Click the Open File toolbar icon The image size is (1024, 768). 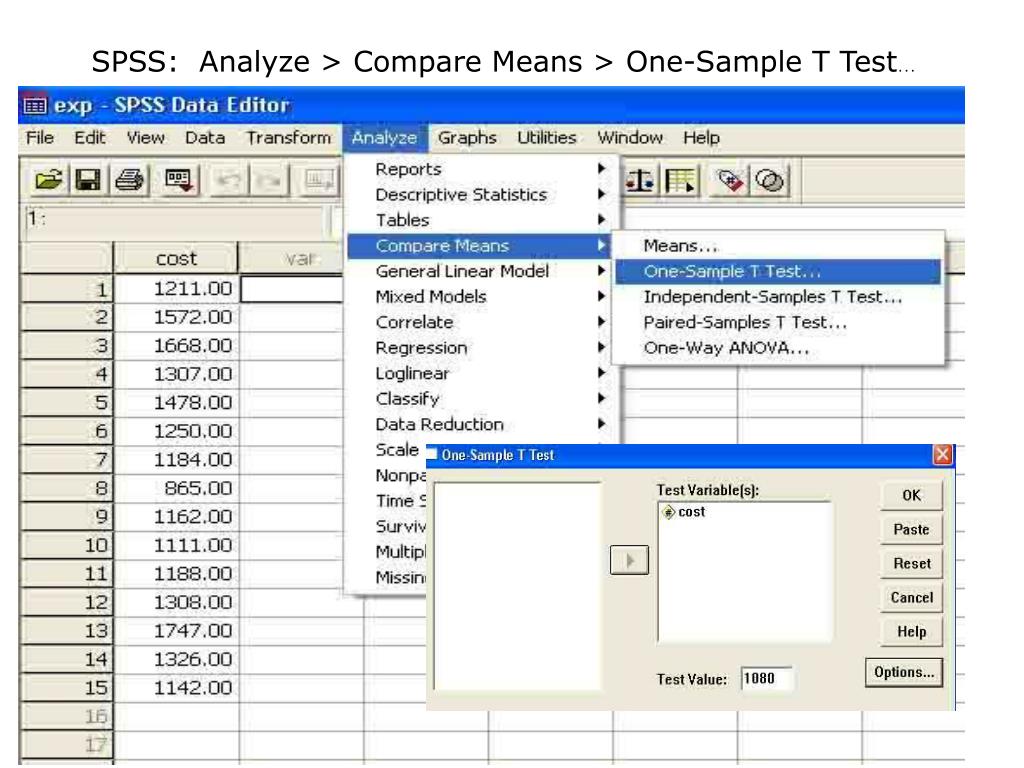point(48,180)
